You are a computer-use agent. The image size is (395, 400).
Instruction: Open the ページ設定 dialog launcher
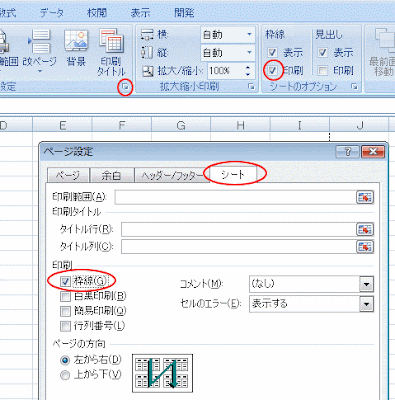pos(125,87)
